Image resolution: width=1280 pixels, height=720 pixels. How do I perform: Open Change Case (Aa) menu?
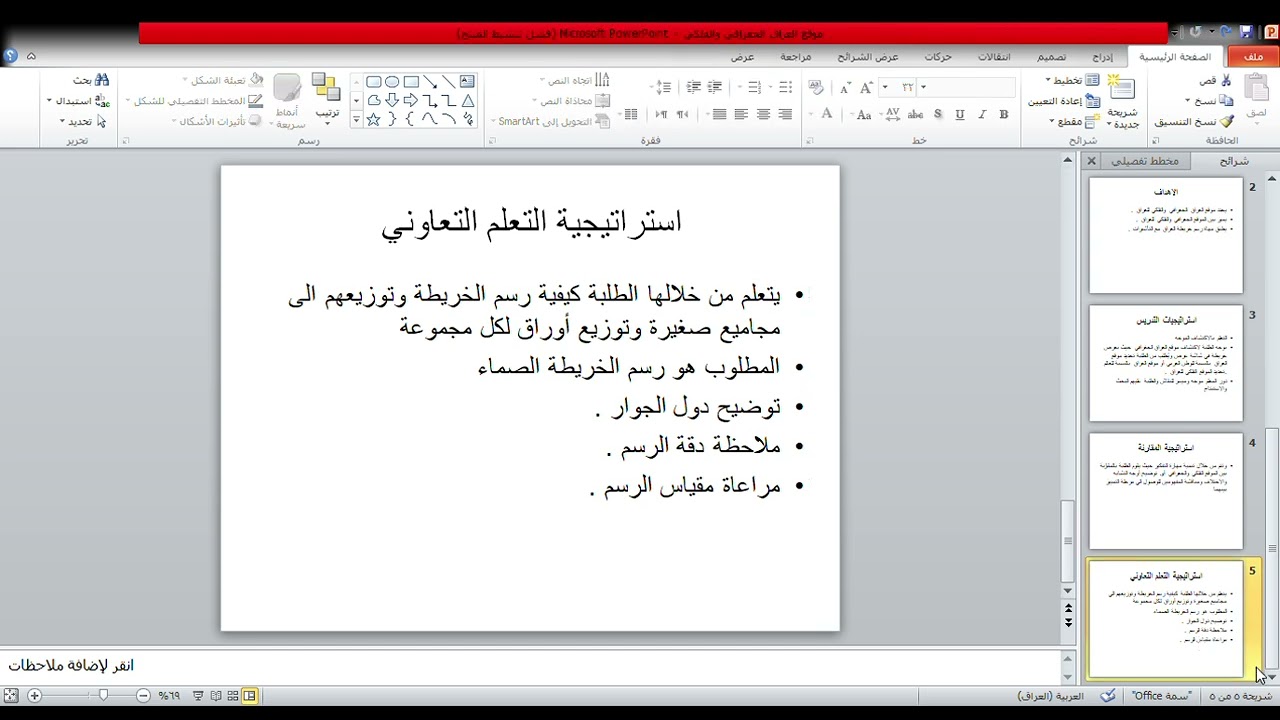tap(865, 115)
